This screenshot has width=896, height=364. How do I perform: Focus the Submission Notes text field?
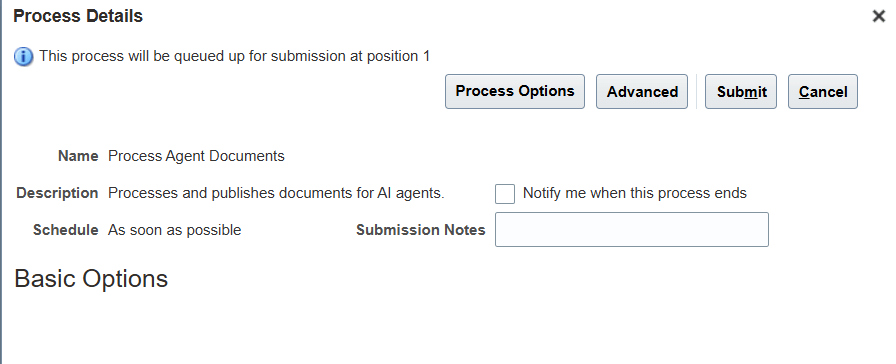(631, 230)
